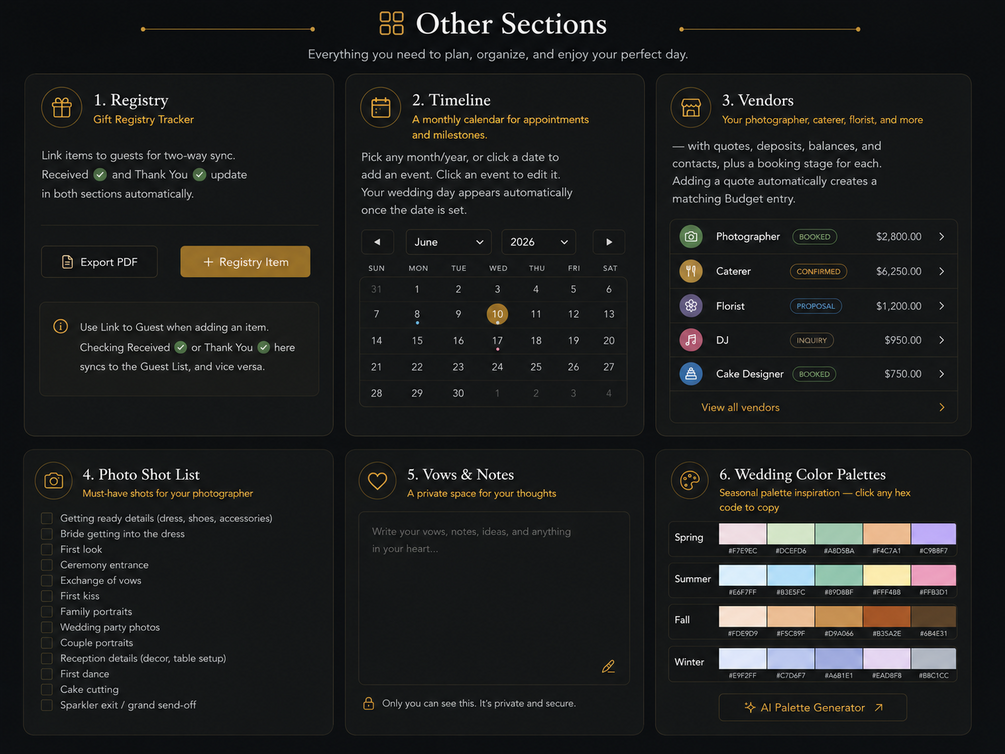Image resolution: width=1005 pixels, height=754 pixels.
Task: Select June 17 on the calendar
Action: pyautogui.click(x=497, y=340)
